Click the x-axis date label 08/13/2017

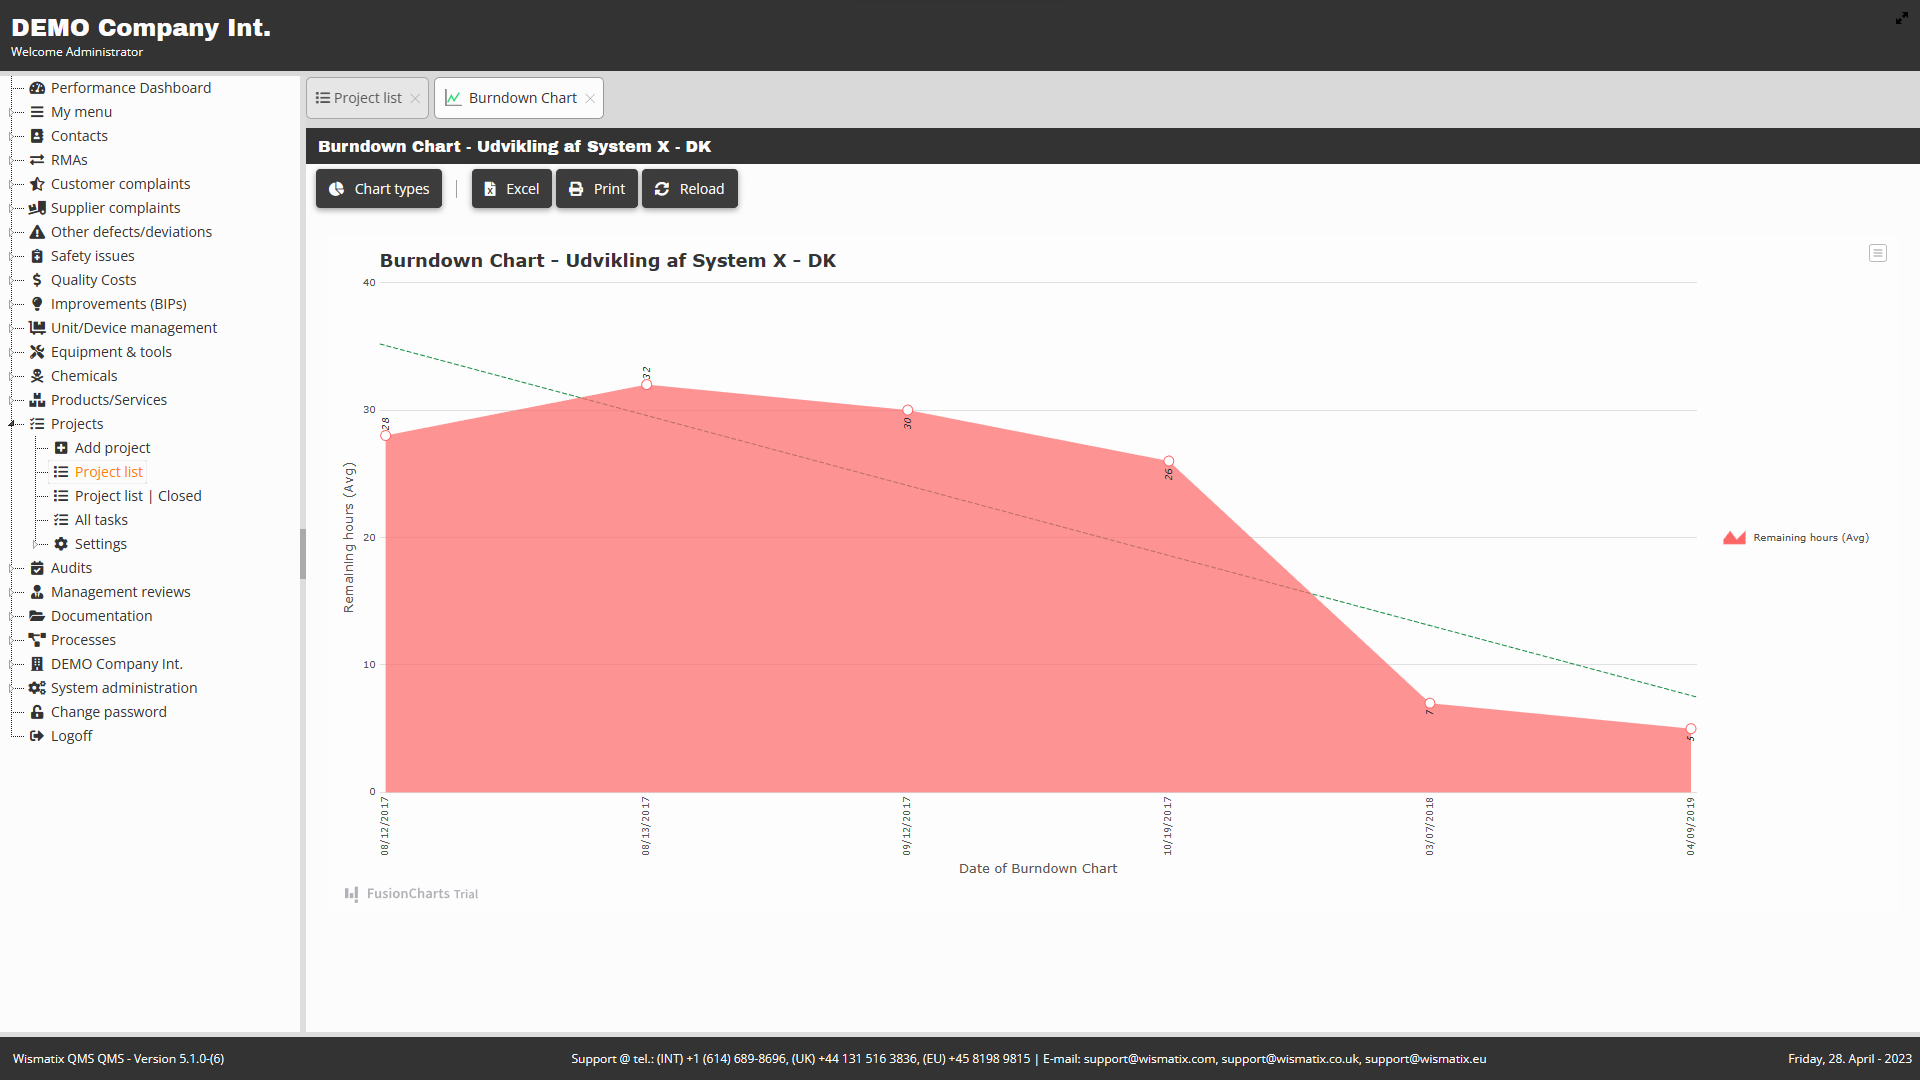pos(646,826)
